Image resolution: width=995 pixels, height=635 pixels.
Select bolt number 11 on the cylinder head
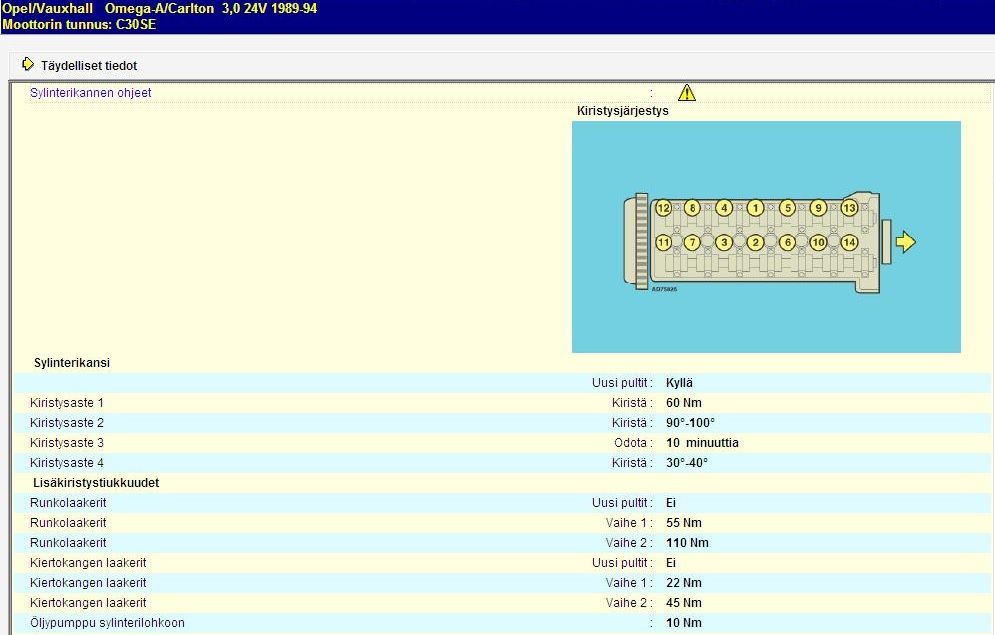click(x=663, y=242)
